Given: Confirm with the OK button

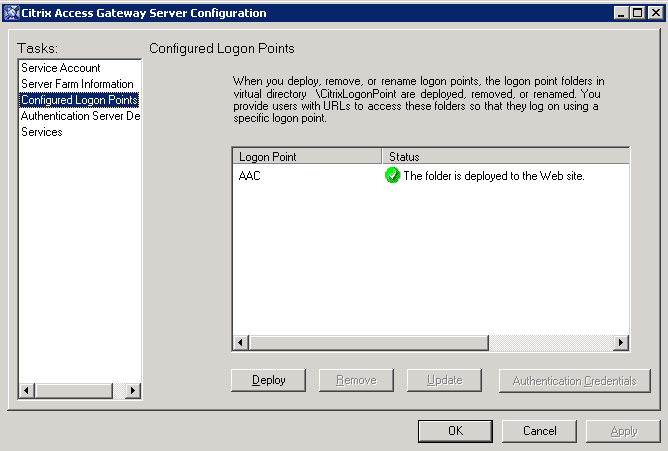Looking at the screenshot, I should 455,431.
